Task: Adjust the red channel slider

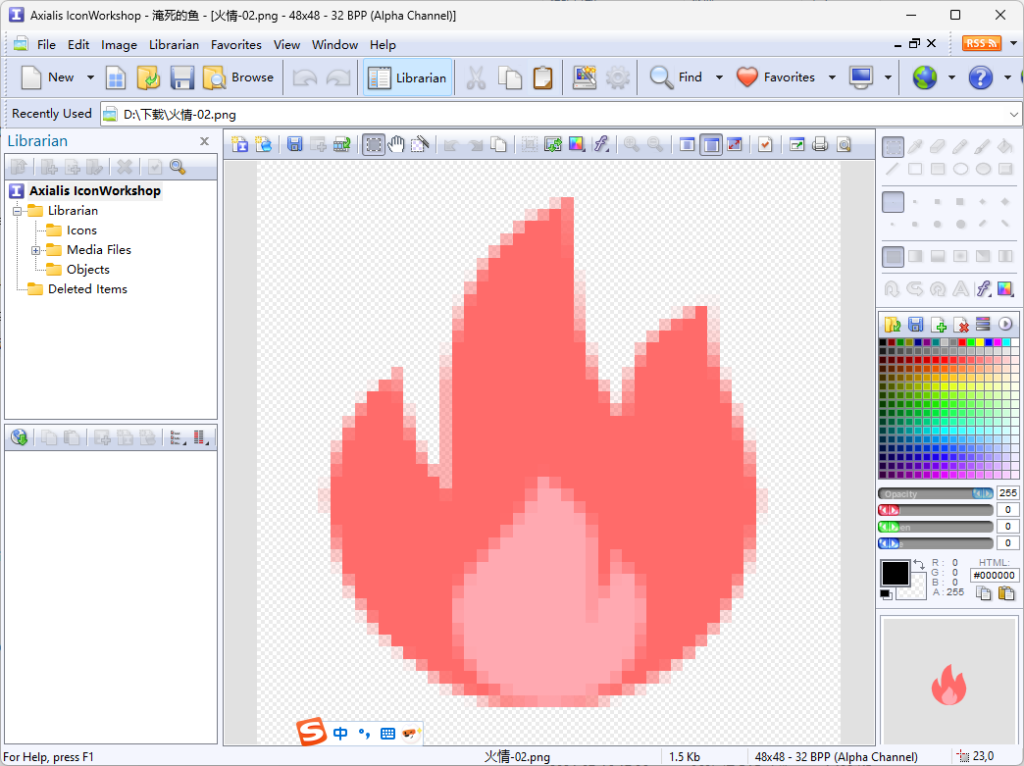Action: (x=935, y=510)
